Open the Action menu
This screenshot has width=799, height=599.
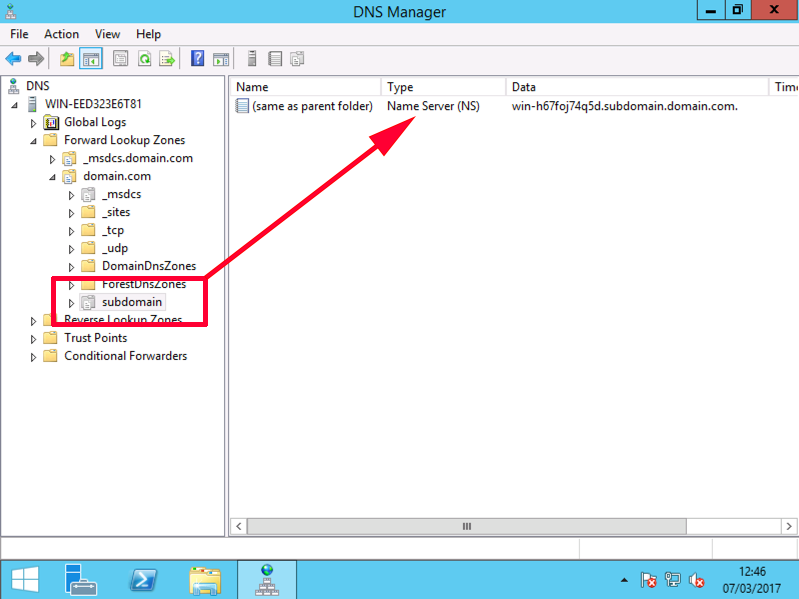coord(62,34)
